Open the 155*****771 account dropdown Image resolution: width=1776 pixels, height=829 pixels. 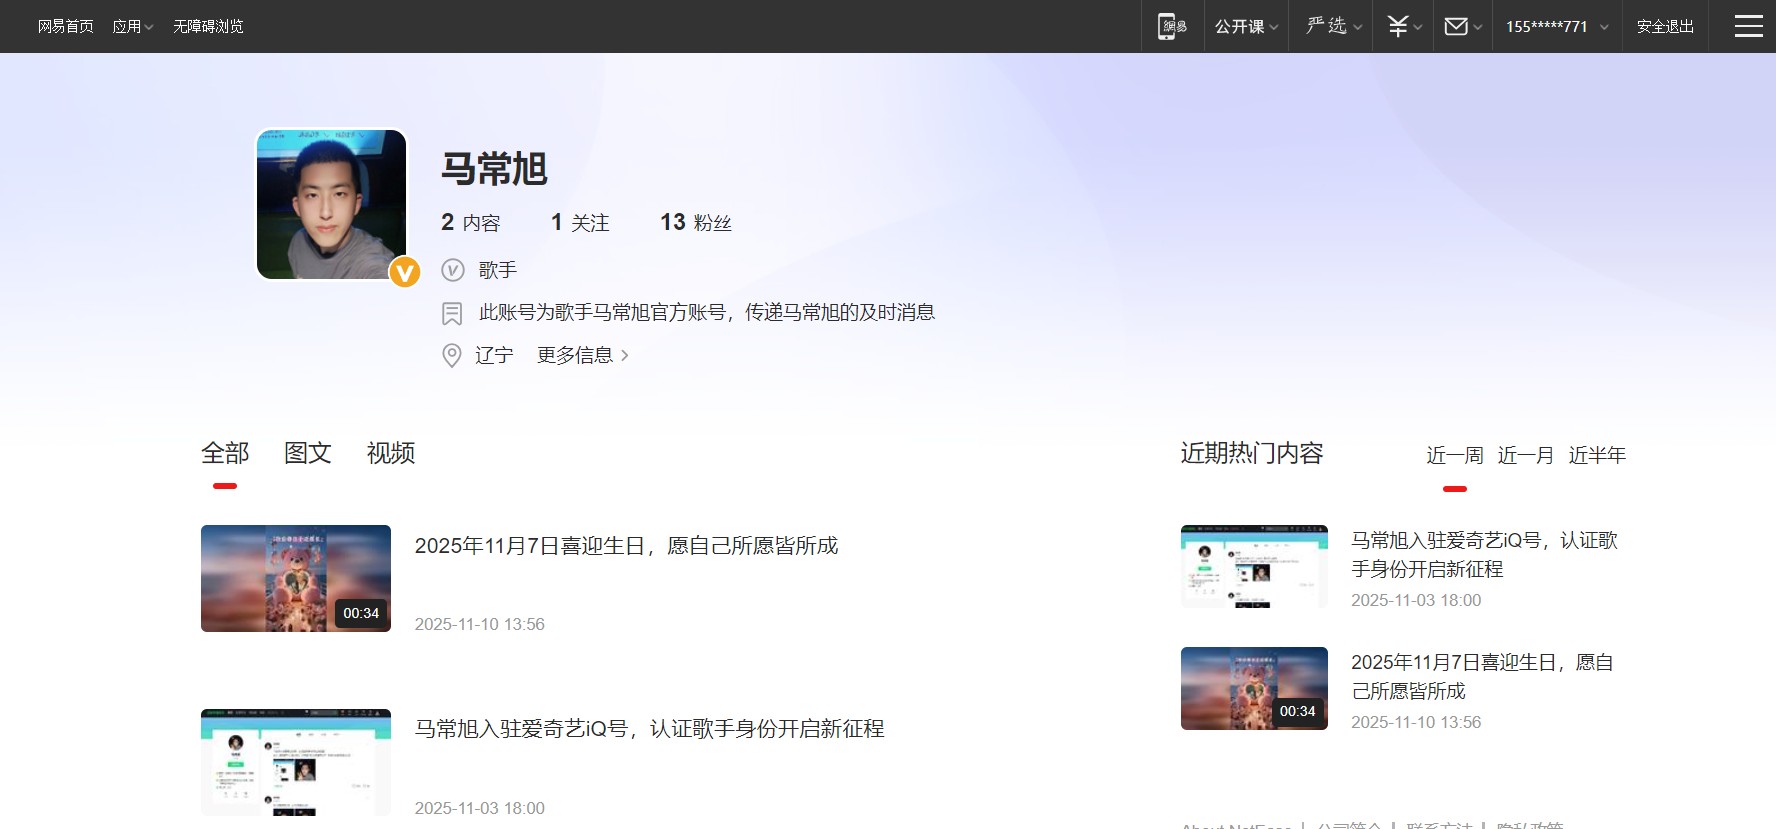(1556, 26)
